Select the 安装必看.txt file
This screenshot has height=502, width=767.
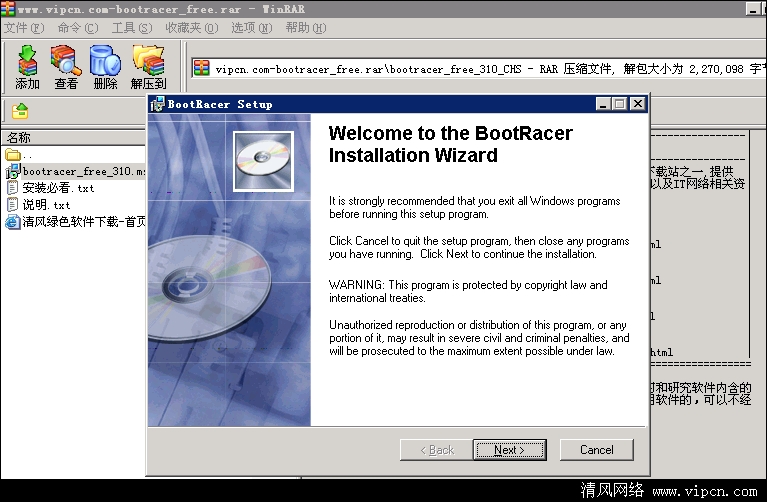[57, 187]
